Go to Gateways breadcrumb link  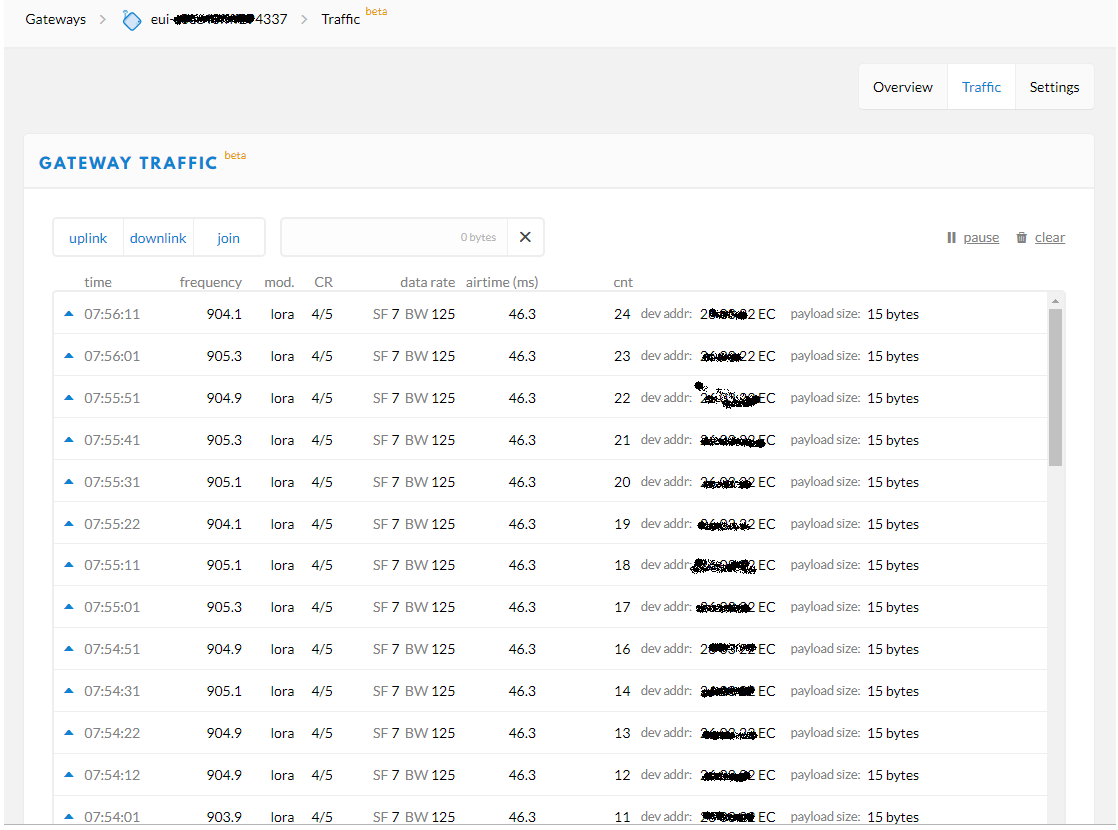tap(56, 19)
